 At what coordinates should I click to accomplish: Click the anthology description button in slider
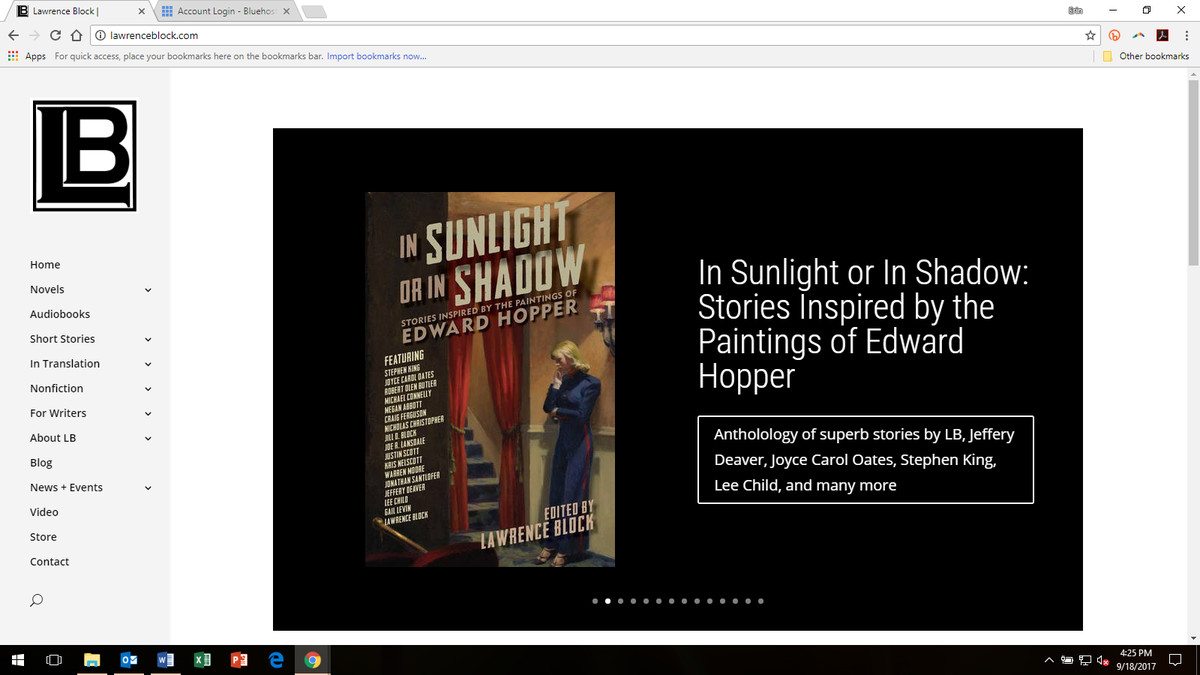click(x=865, y=460)
